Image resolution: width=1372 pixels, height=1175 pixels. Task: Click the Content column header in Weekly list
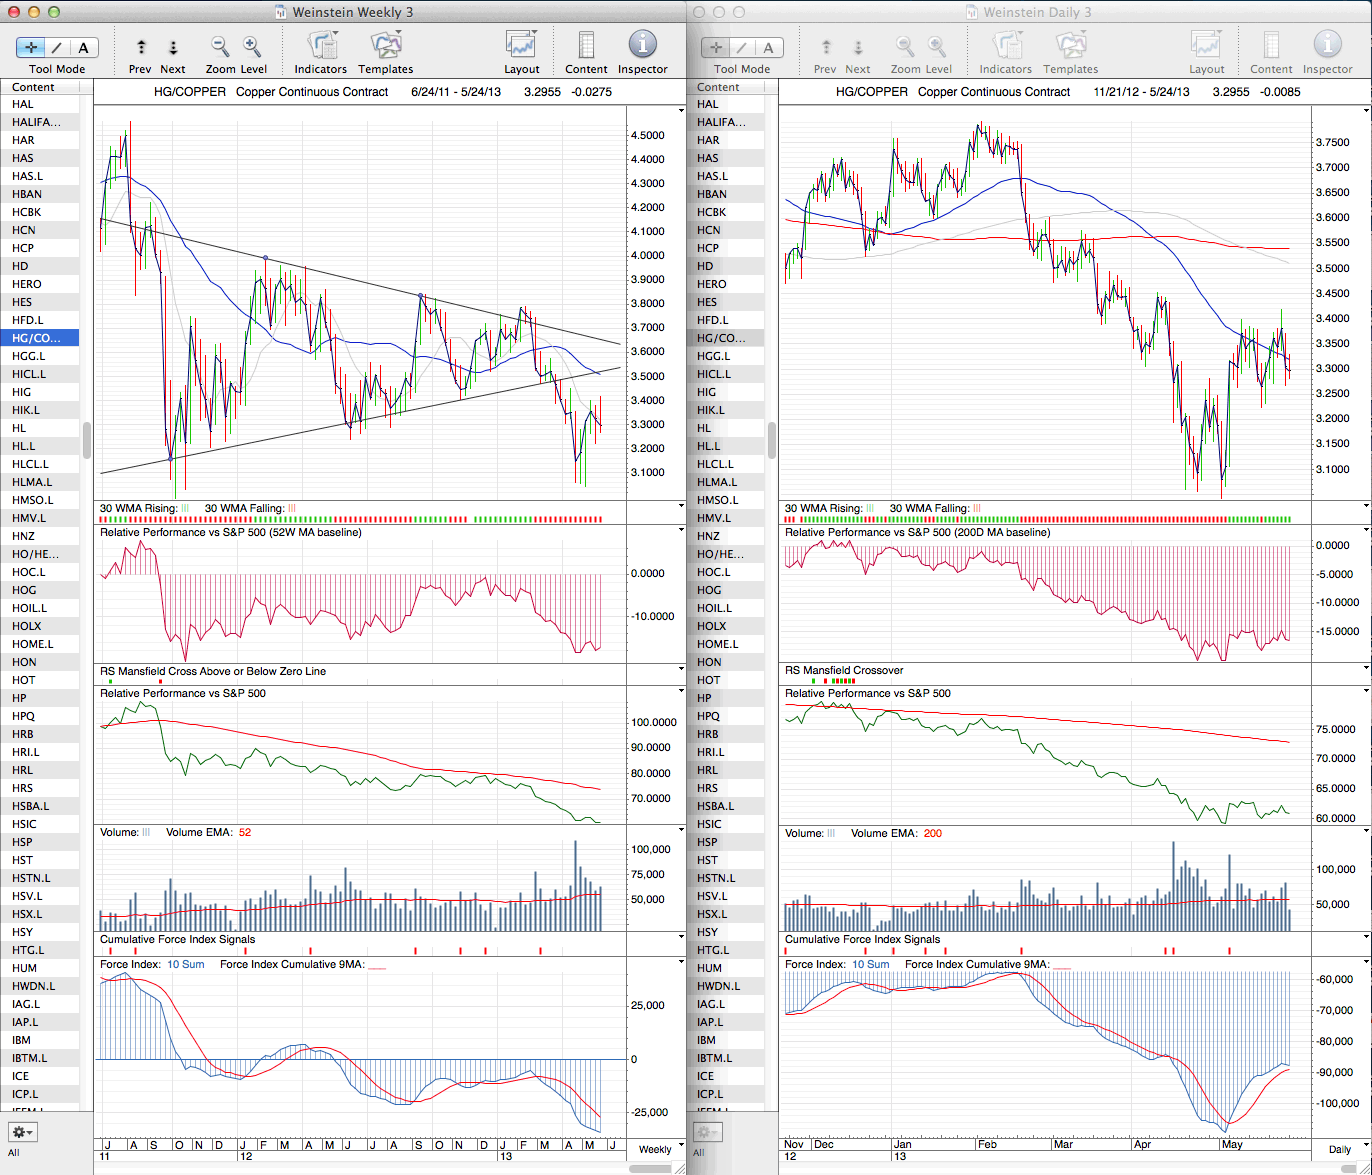coord(40,87)
